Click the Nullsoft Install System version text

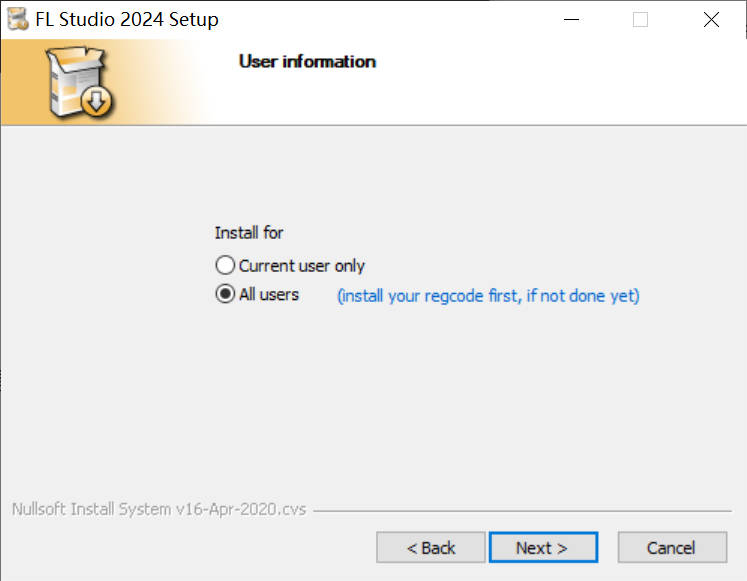[x=159, y=509]
